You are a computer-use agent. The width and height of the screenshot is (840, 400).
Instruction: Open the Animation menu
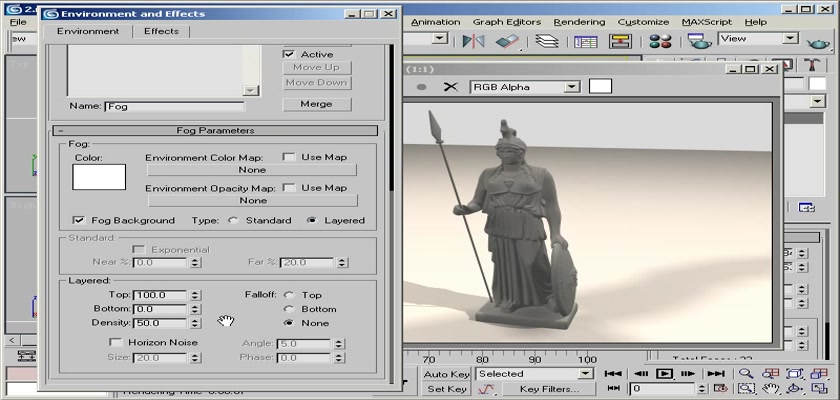(x=436, y=22)
